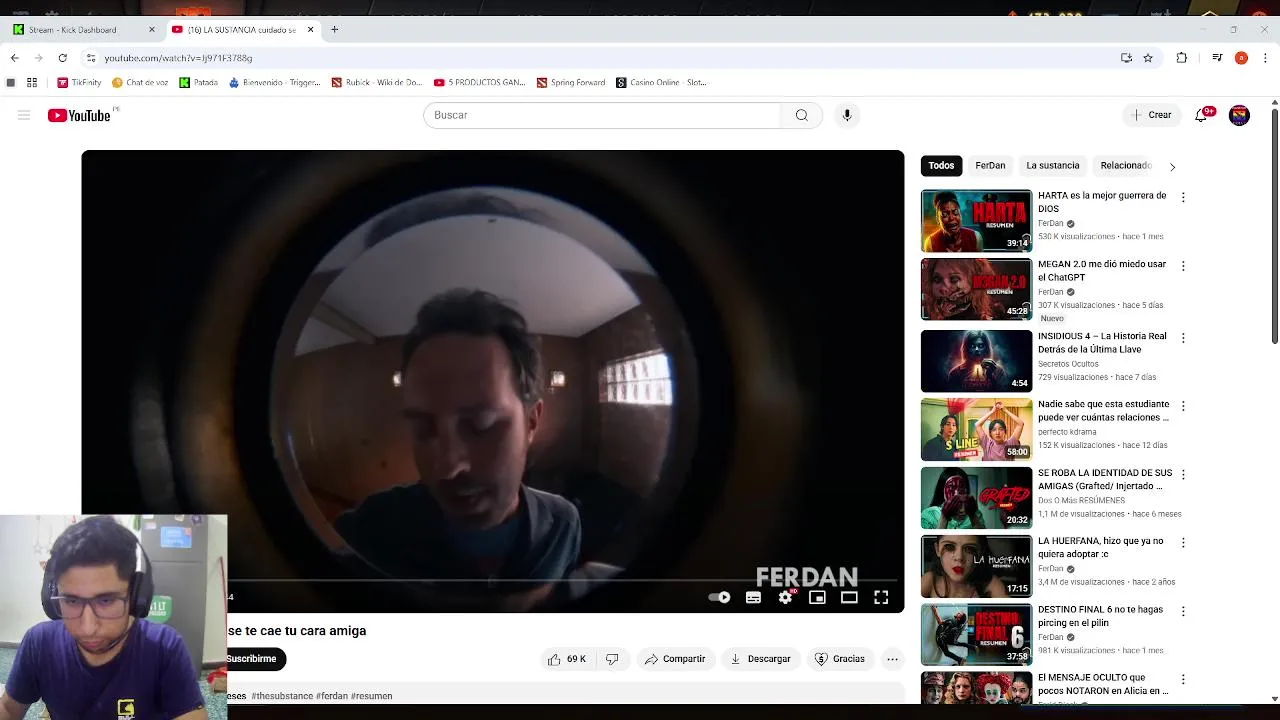Image resolution: width=1280 pixels, height=720 pixels.
Task: Open 'El MENSAJE OCULTO' video title
Action: click(x=1103, y=684)
